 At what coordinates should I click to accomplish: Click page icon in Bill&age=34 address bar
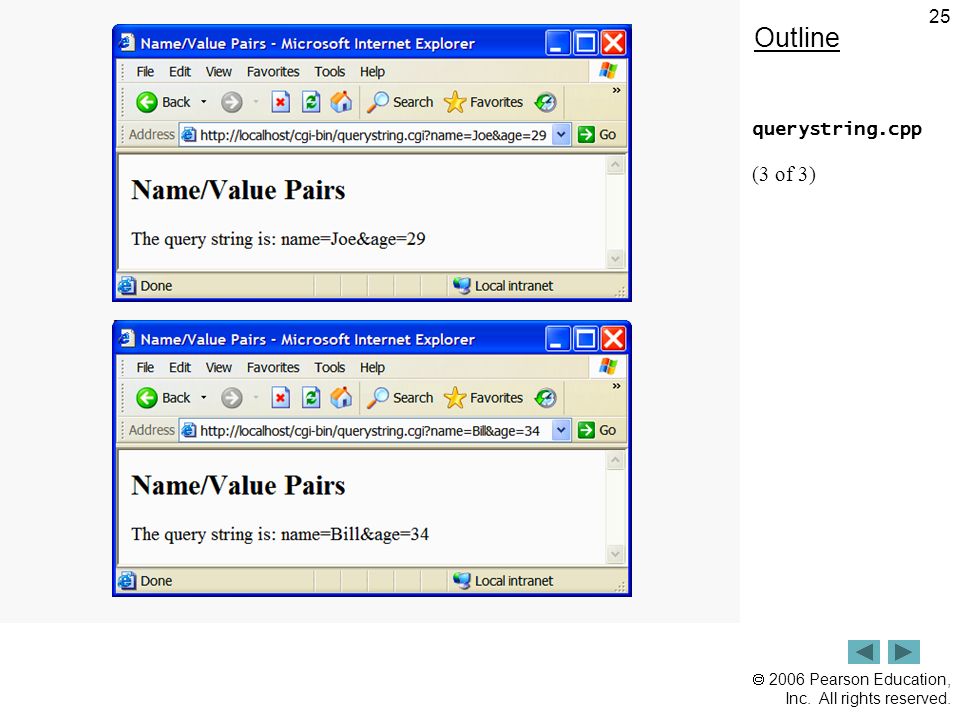point(189,430)
